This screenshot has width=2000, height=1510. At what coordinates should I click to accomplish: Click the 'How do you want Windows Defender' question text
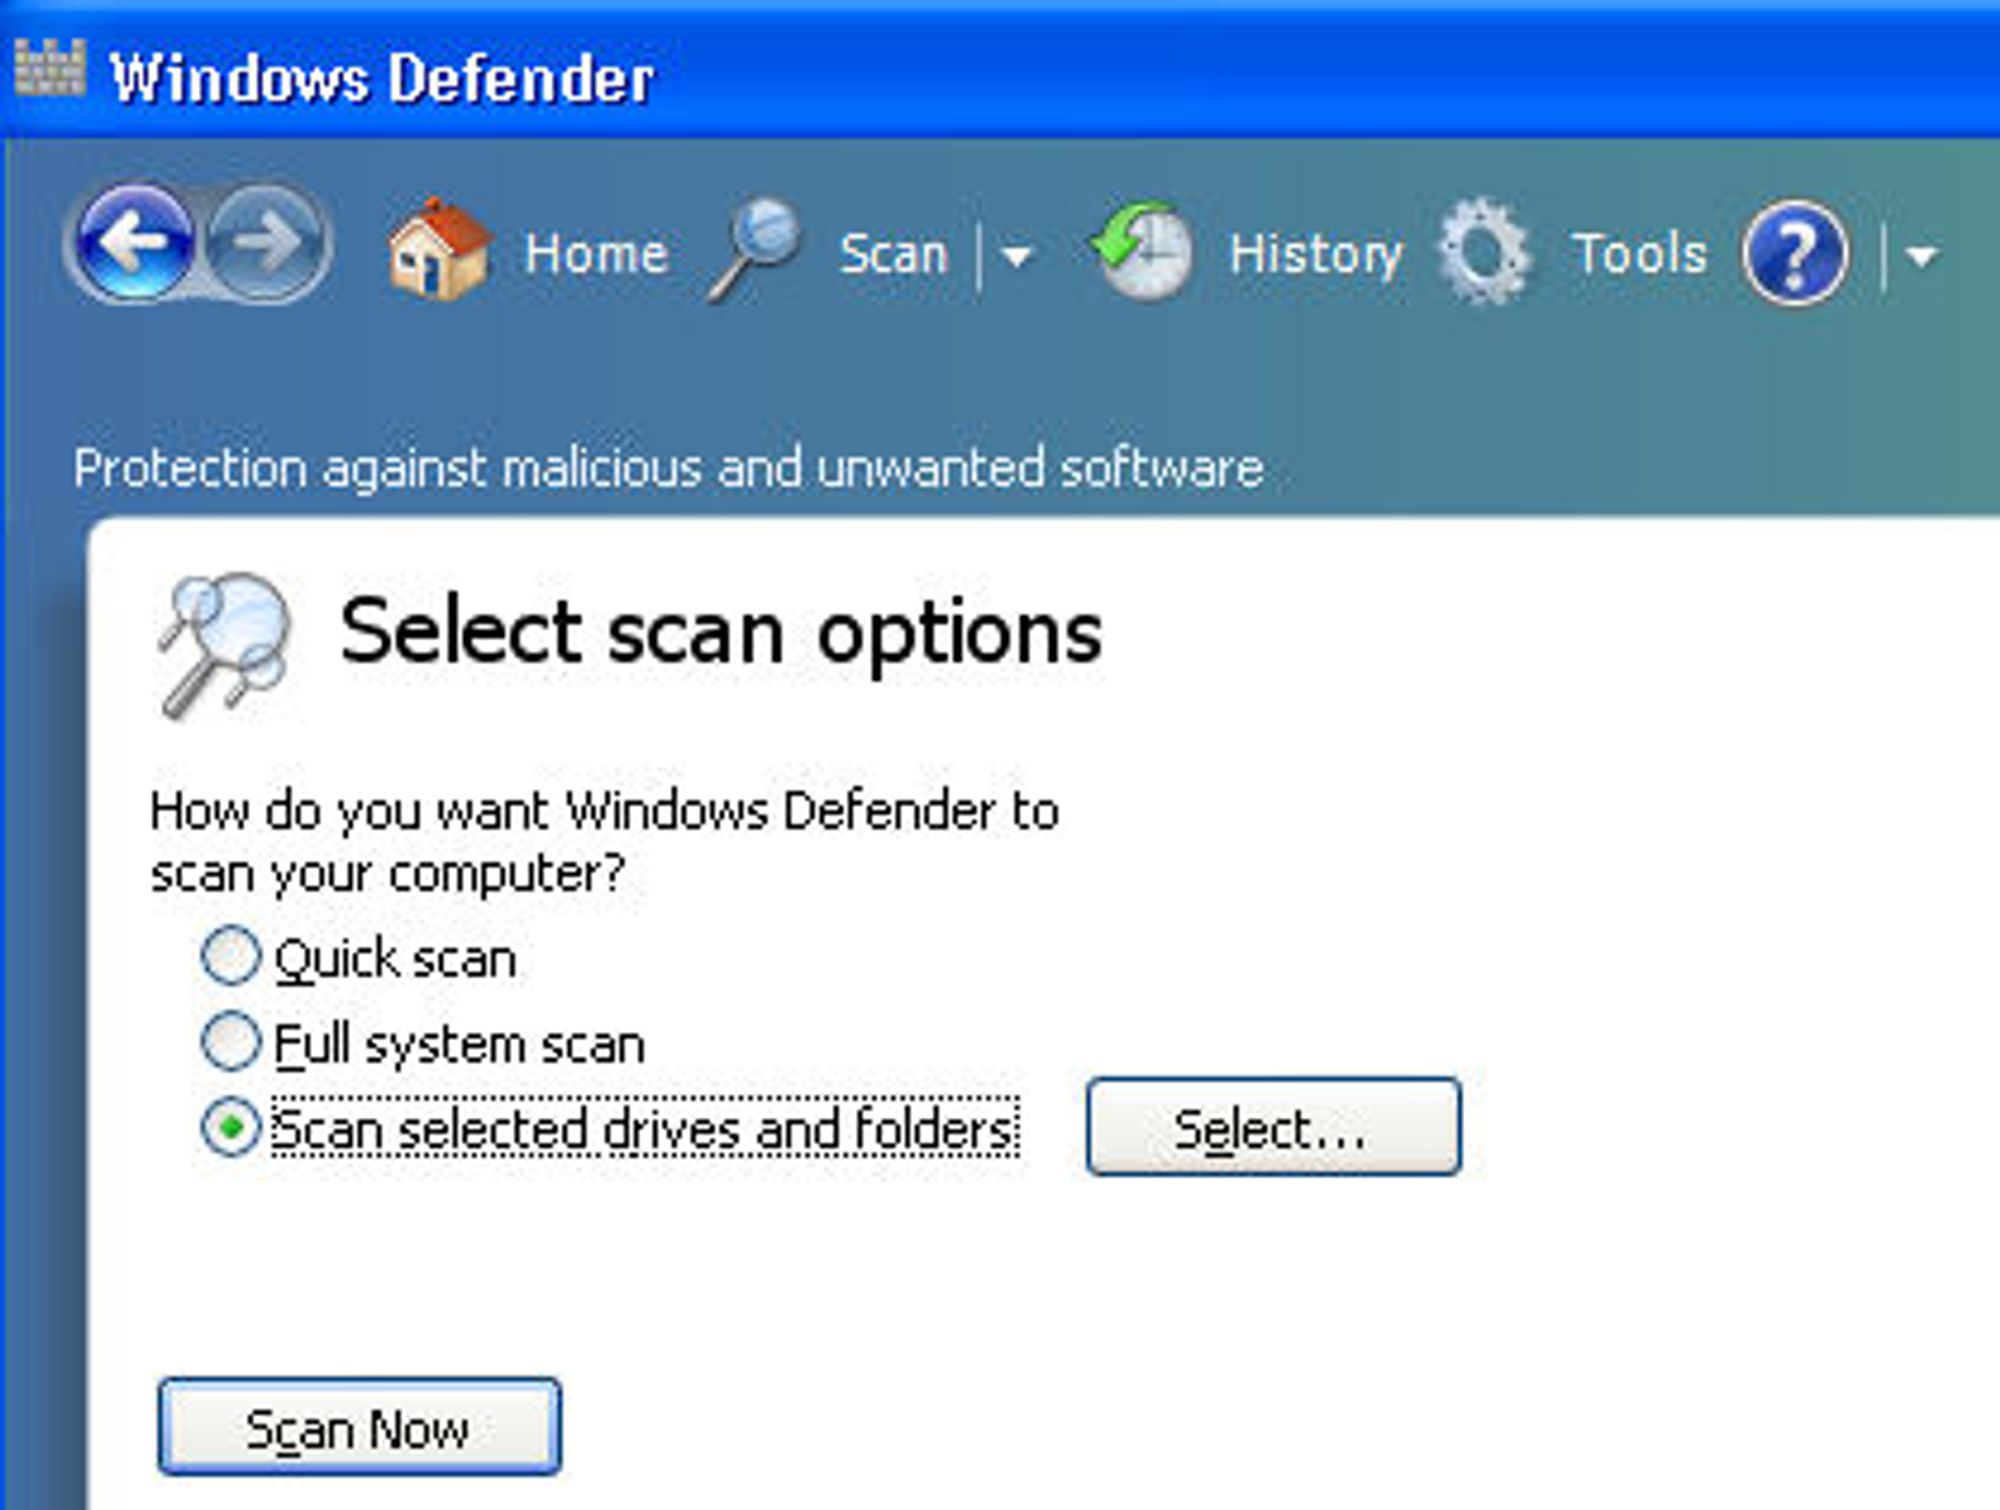(604, 842)
